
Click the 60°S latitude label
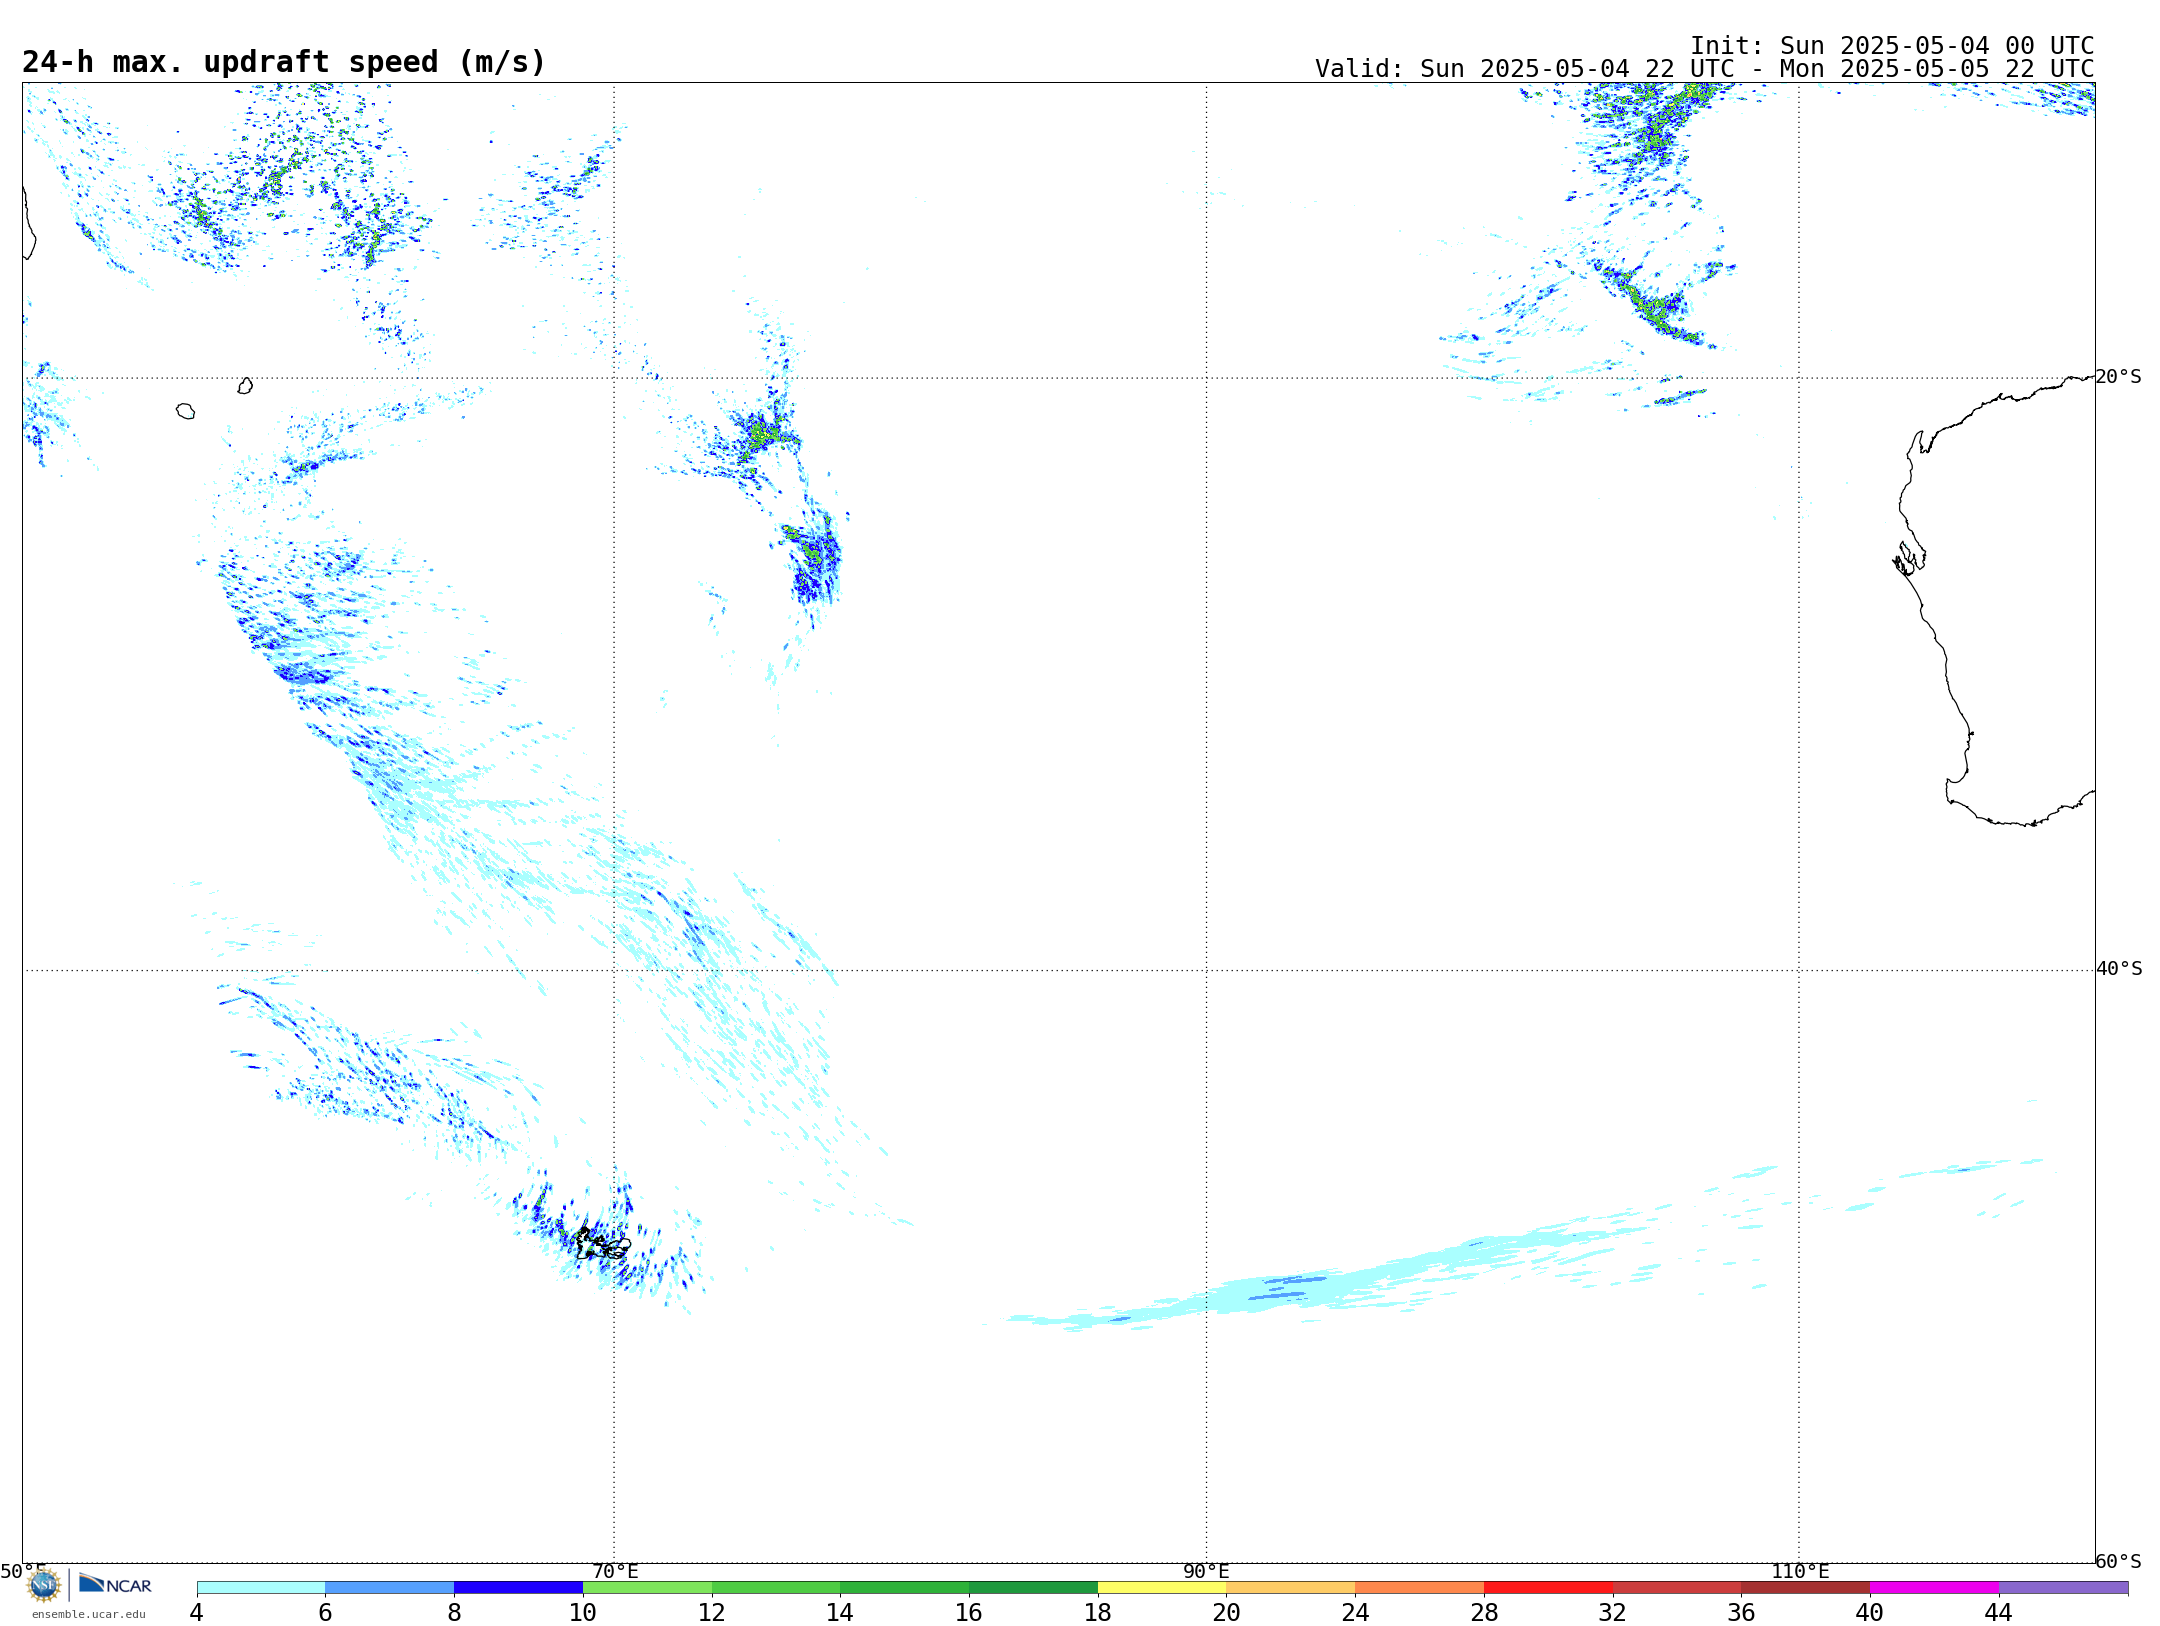pos(2119,1561)
